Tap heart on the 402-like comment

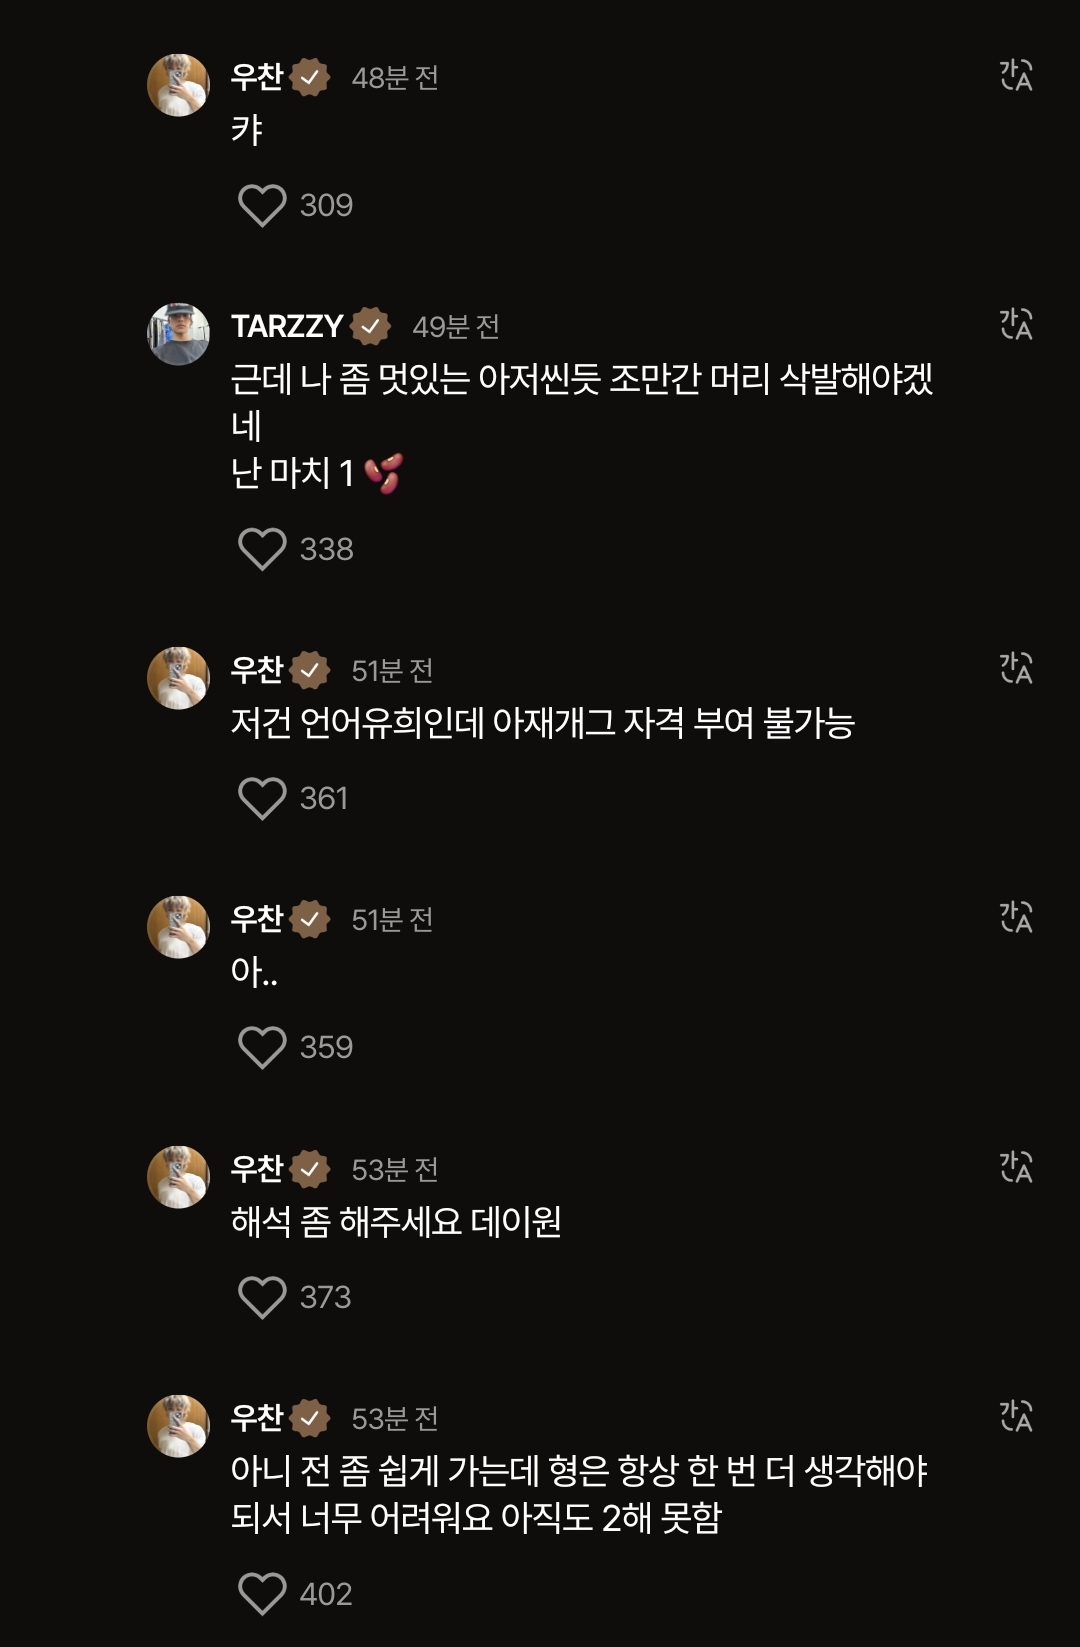[262, 1594]
